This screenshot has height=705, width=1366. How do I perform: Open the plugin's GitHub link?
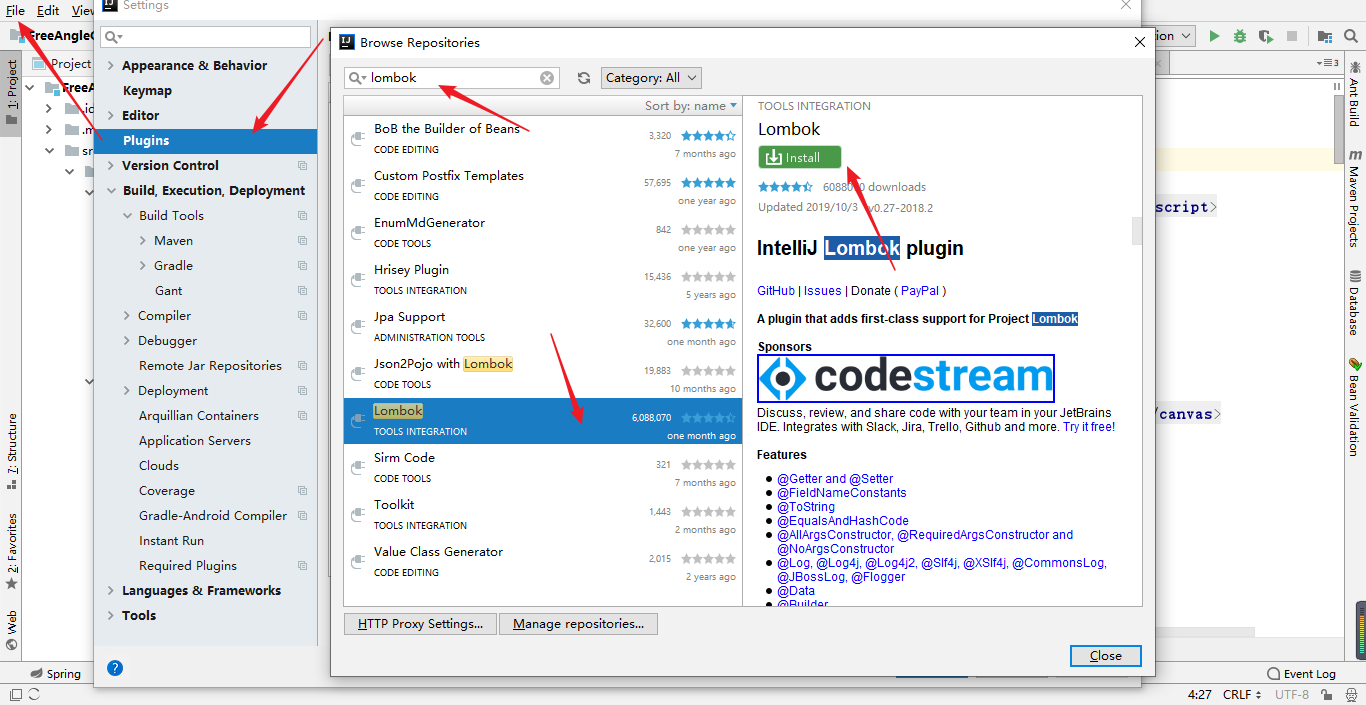(776, 291)
